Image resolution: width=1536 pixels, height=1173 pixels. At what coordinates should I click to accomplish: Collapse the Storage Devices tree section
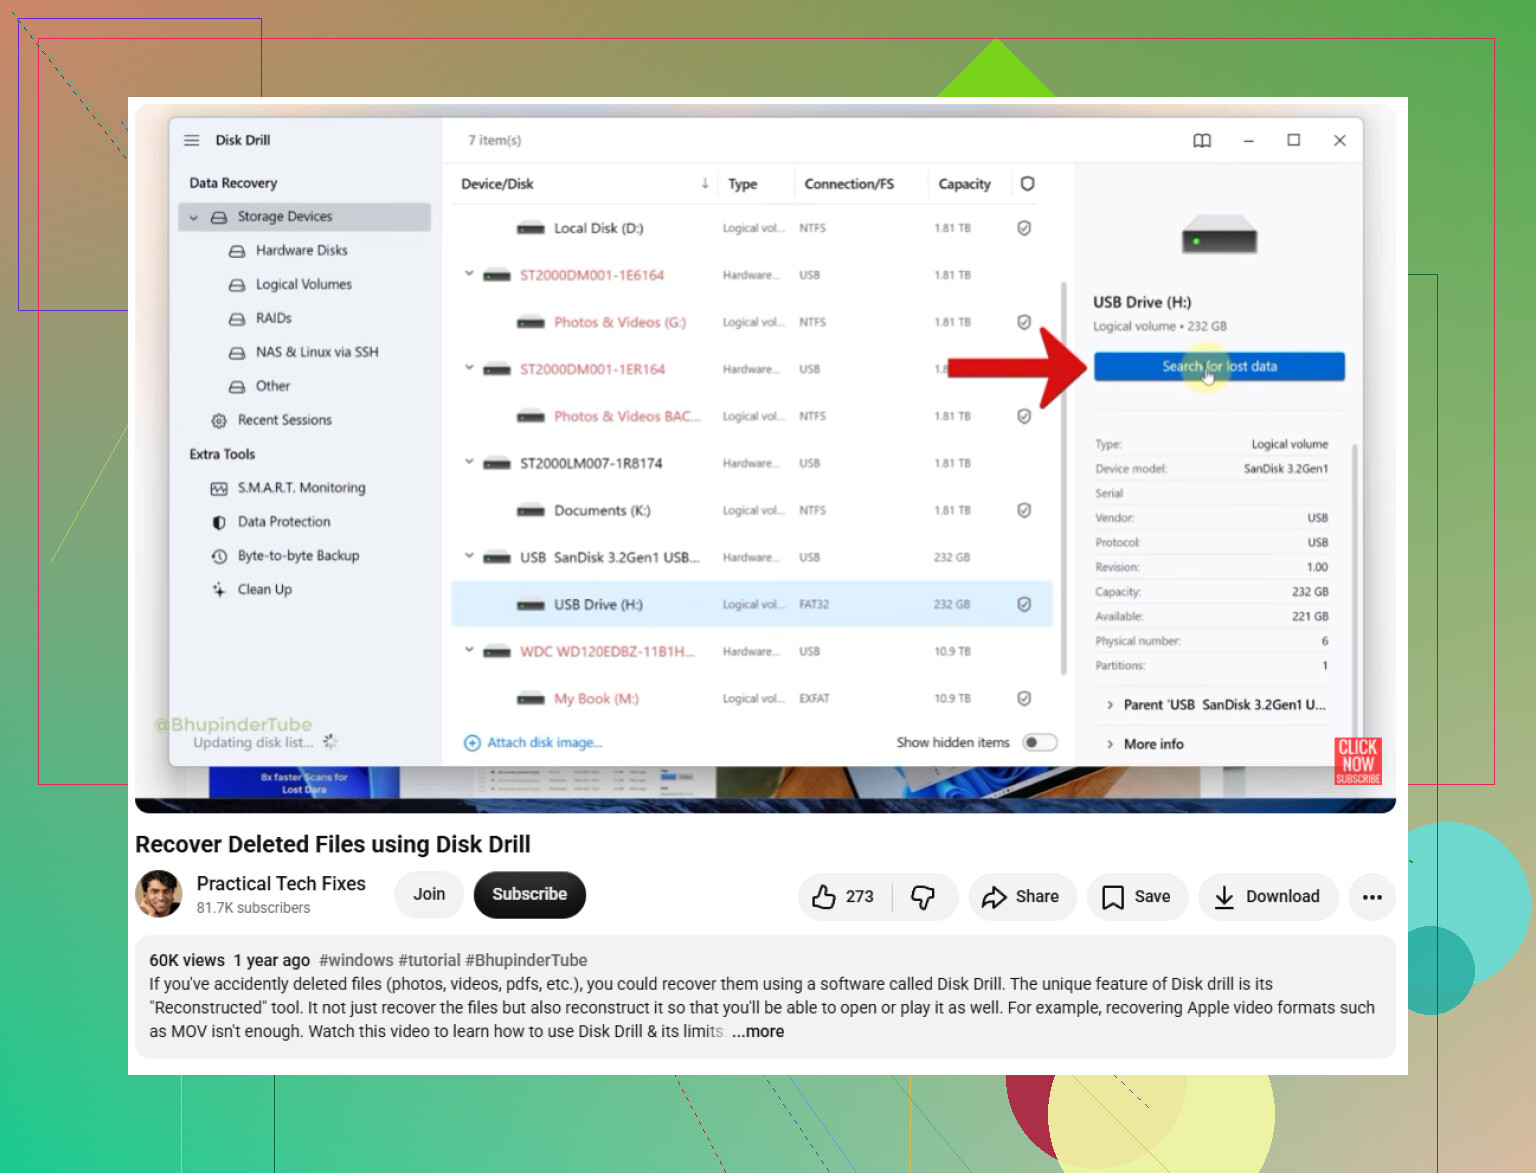[194, 217]
